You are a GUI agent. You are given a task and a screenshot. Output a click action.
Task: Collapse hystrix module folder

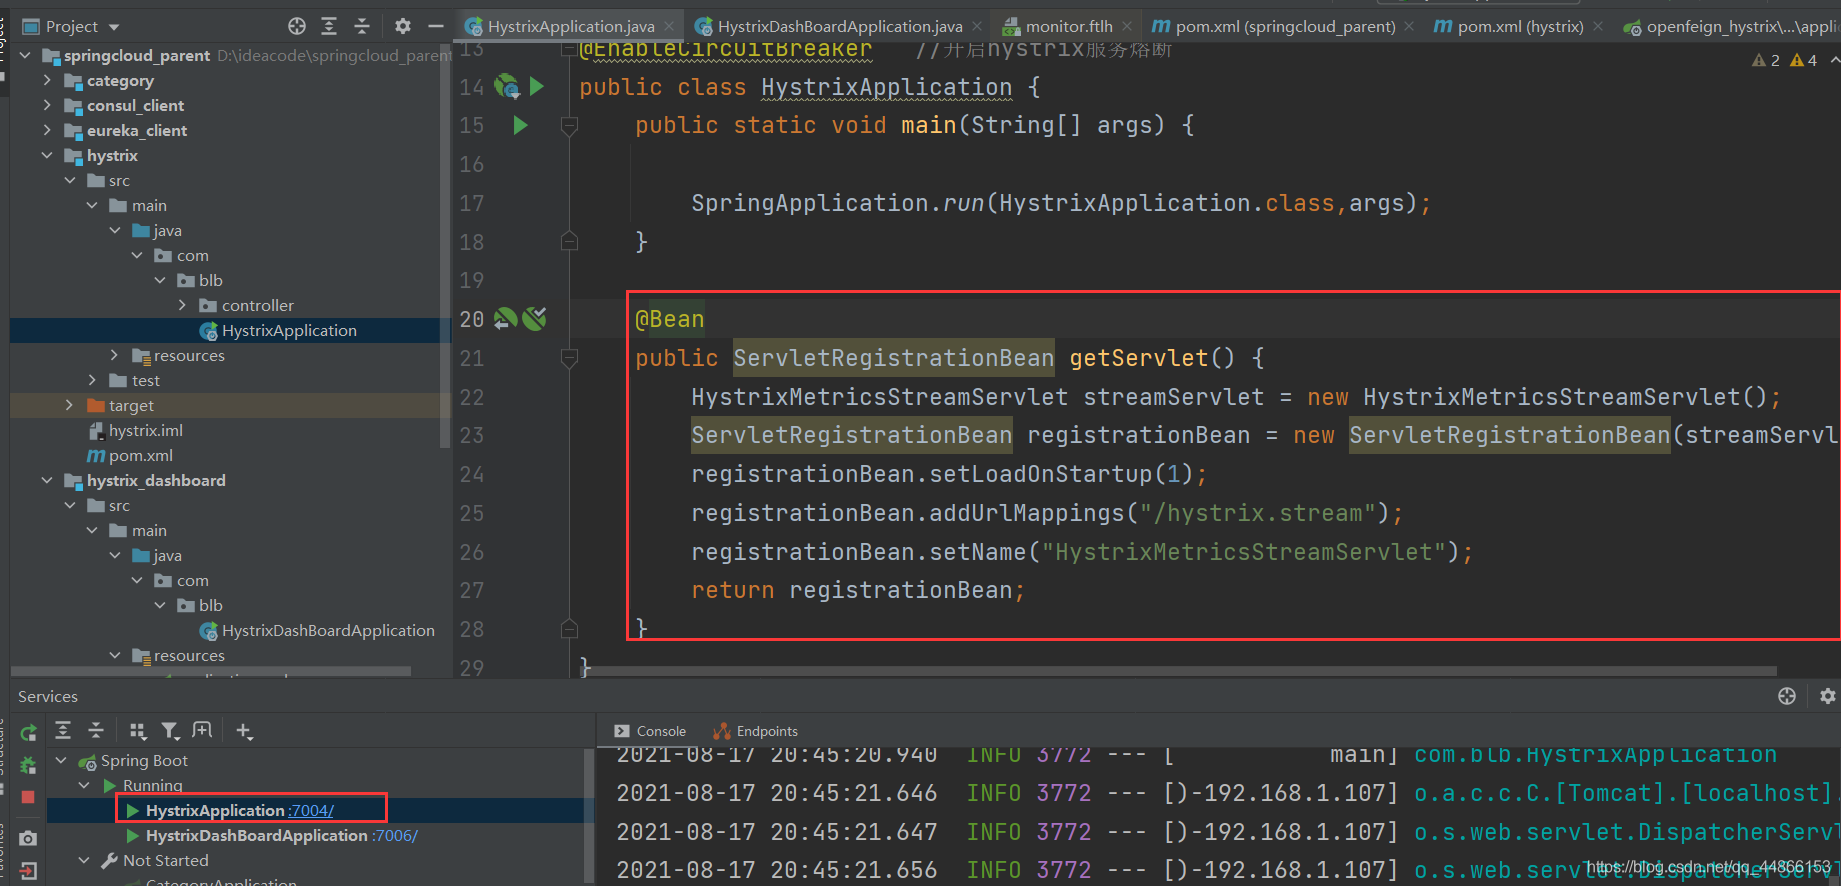pos(47,155)
